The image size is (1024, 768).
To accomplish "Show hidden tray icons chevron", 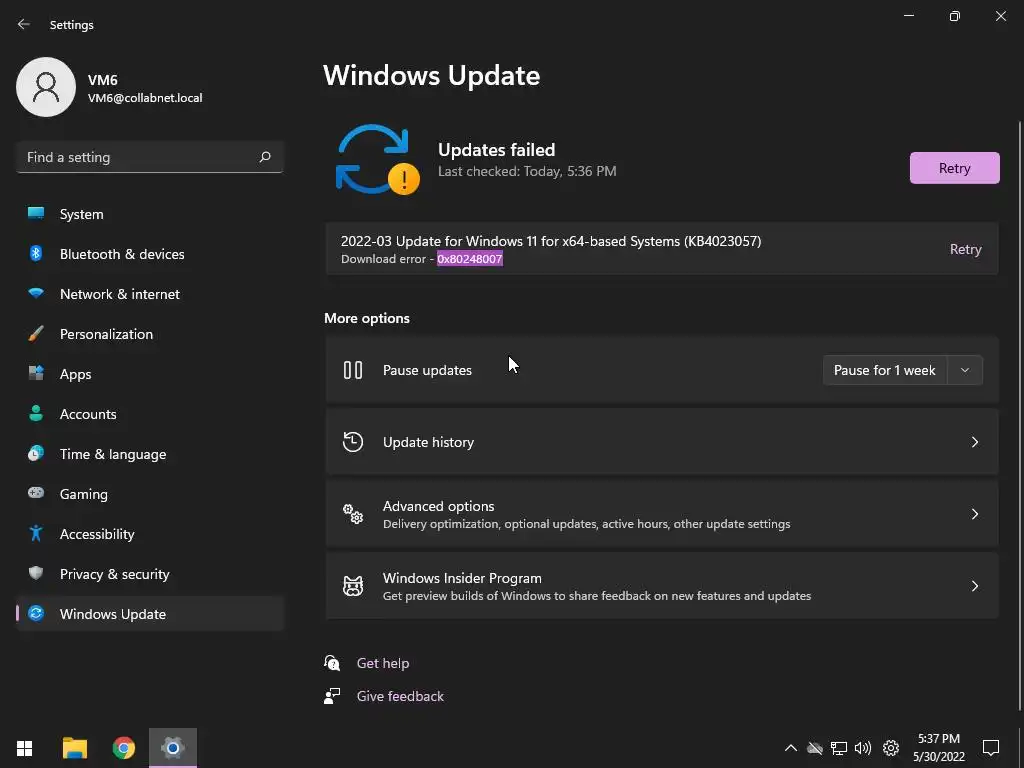I will click(x=790, y=748).
